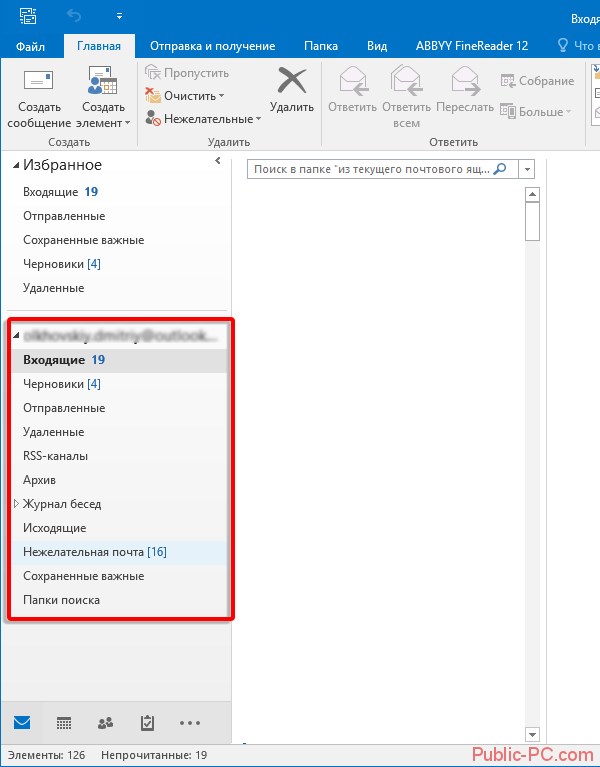600x767 pixels.
Task: Open the Create element button
Action: point(103,97)
